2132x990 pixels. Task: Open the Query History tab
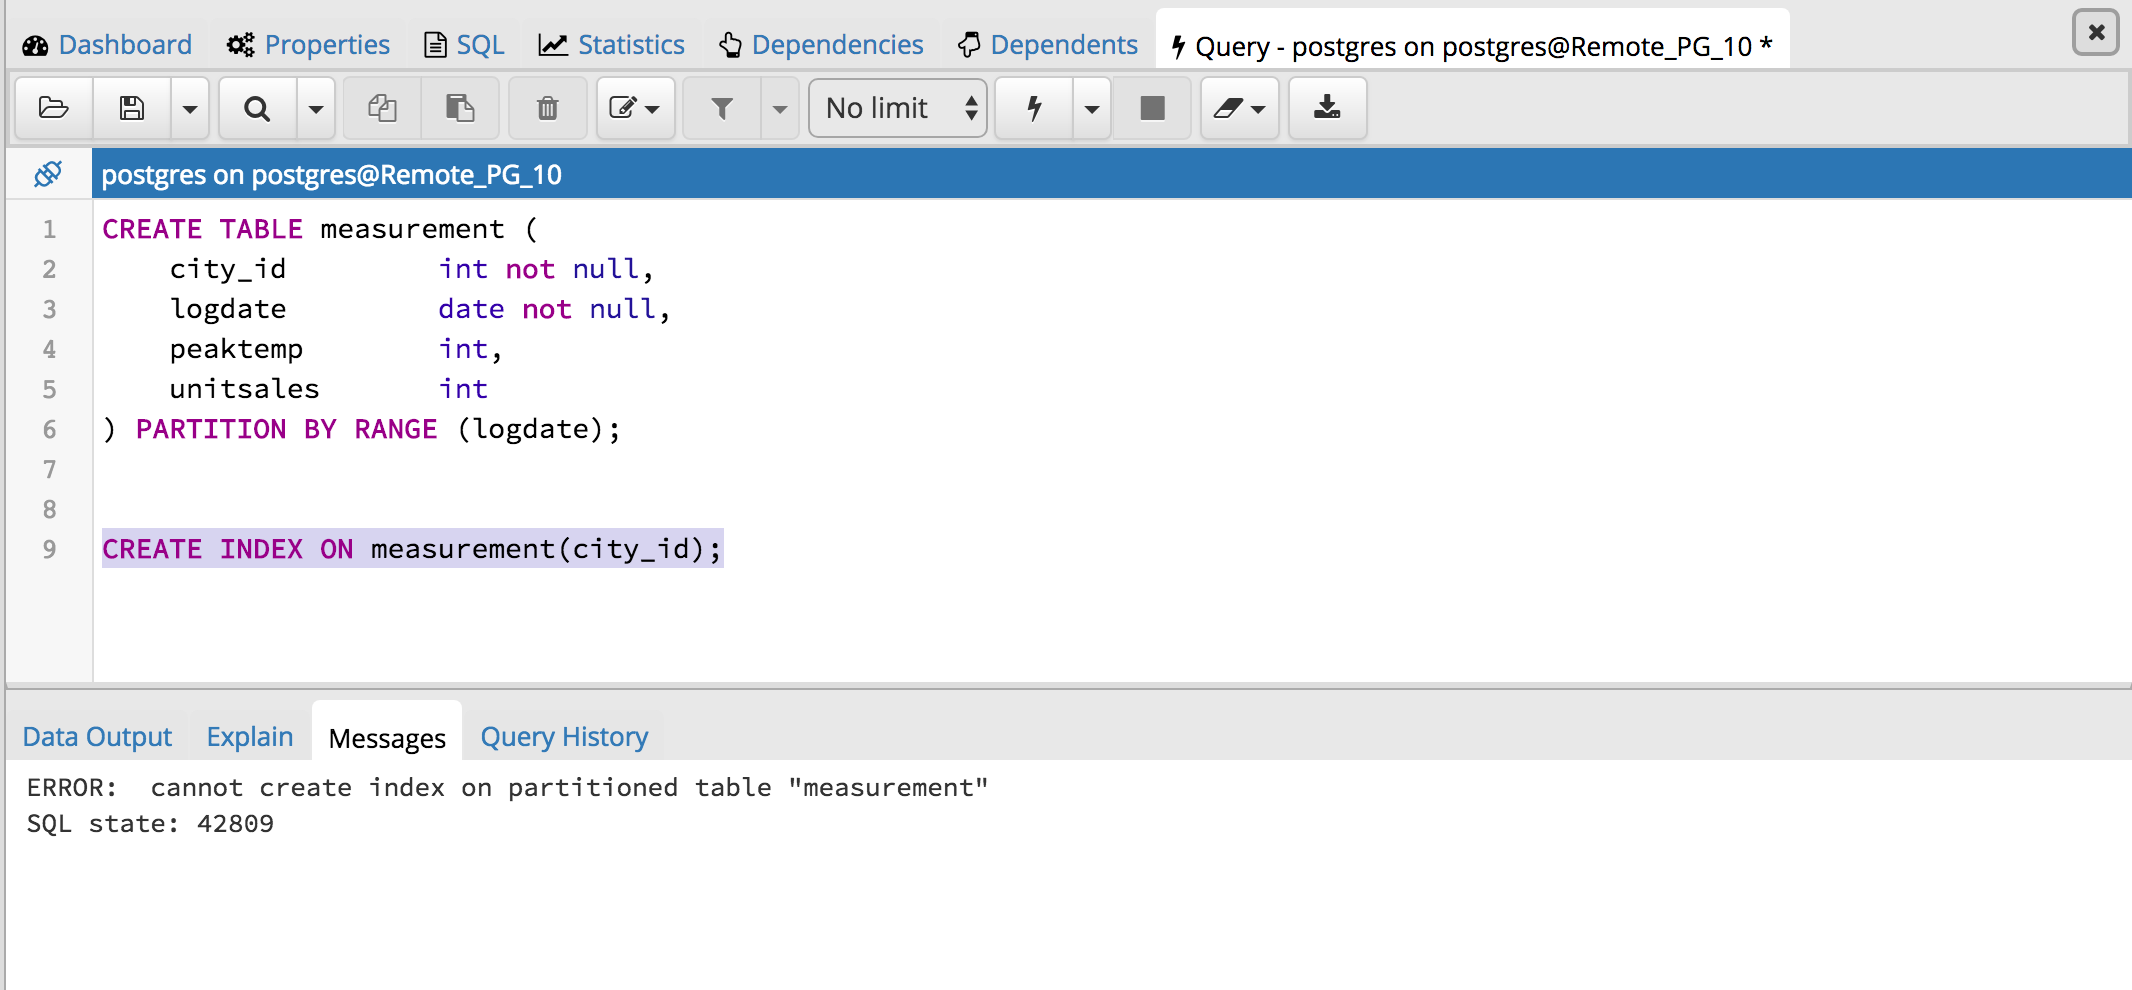pos(564,737)
